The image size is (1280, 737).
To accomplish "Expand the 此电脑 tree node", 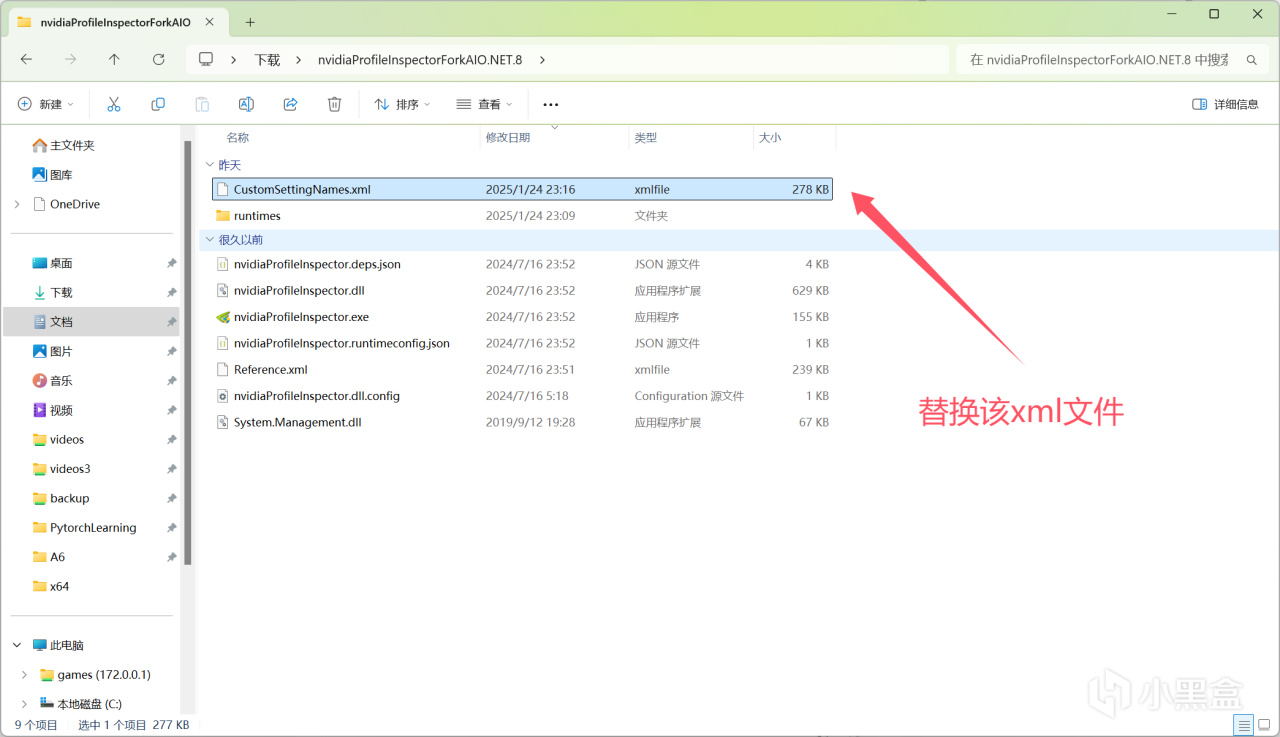I will [x=17, y=645].
